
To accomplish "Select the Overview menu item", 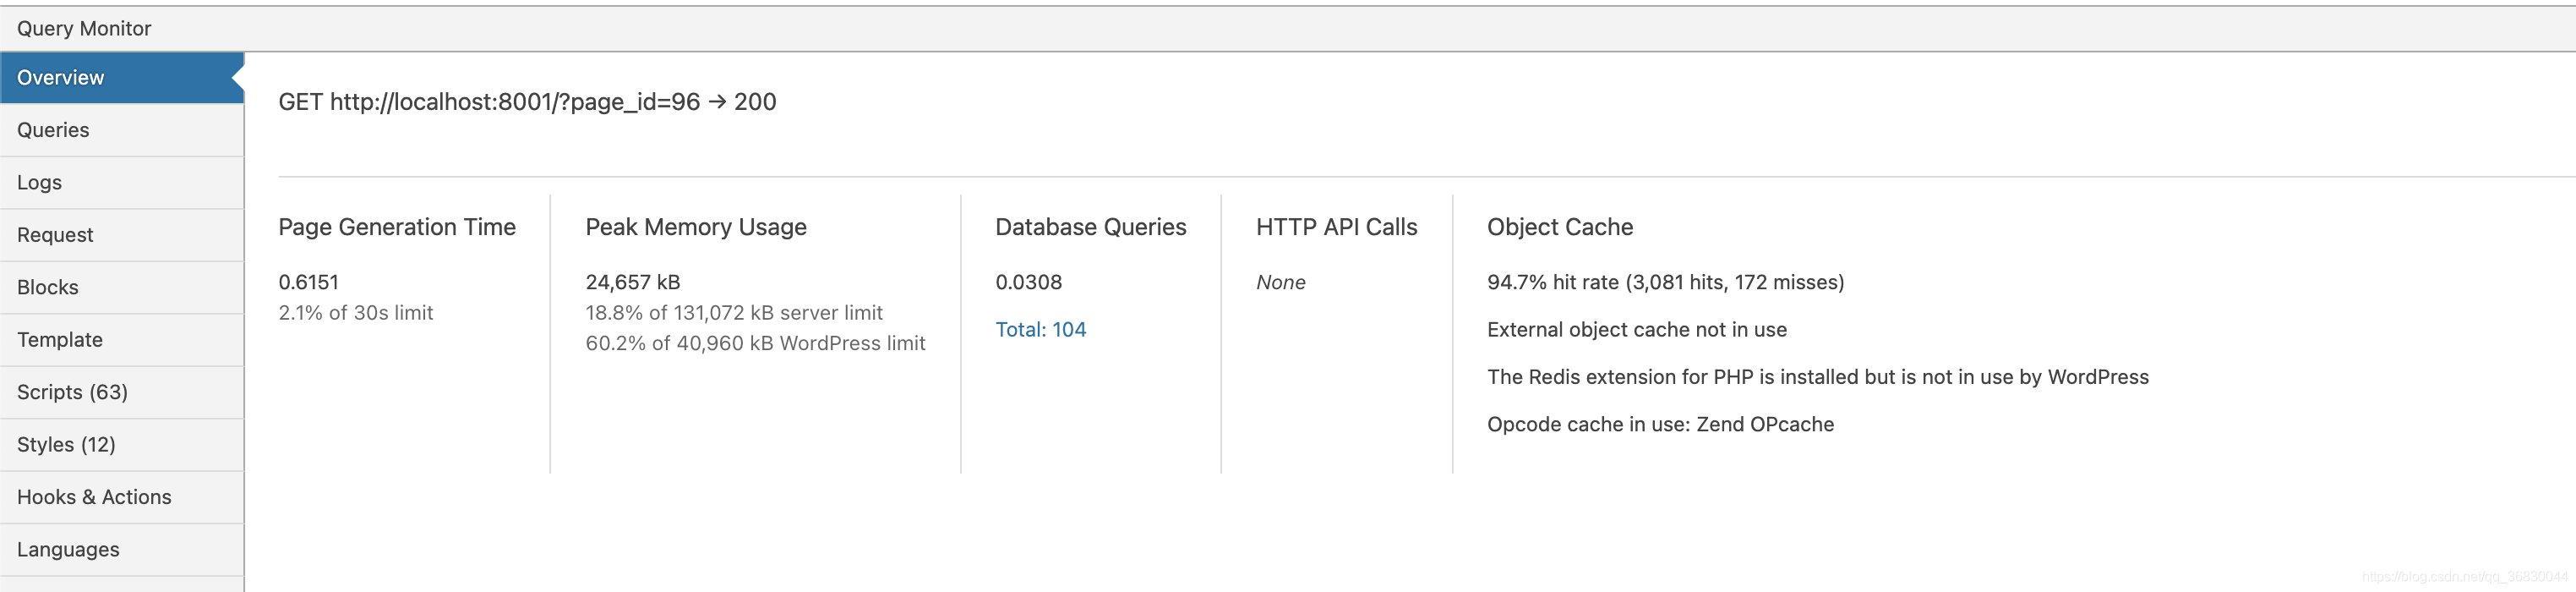I will [x=122, y=78].
